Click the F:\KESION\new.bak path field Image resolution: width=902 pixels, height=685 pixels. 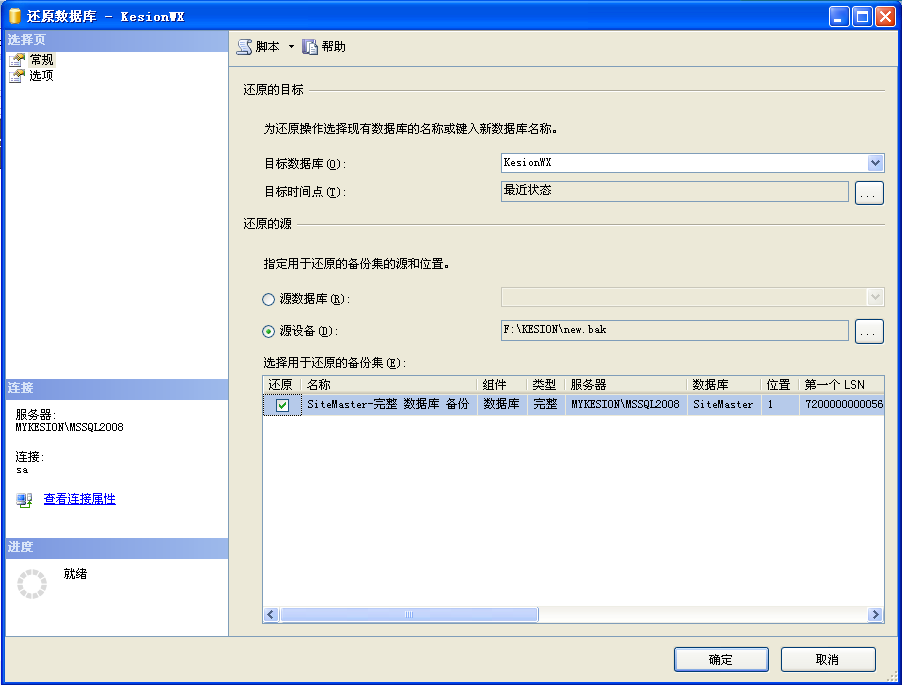674,330
